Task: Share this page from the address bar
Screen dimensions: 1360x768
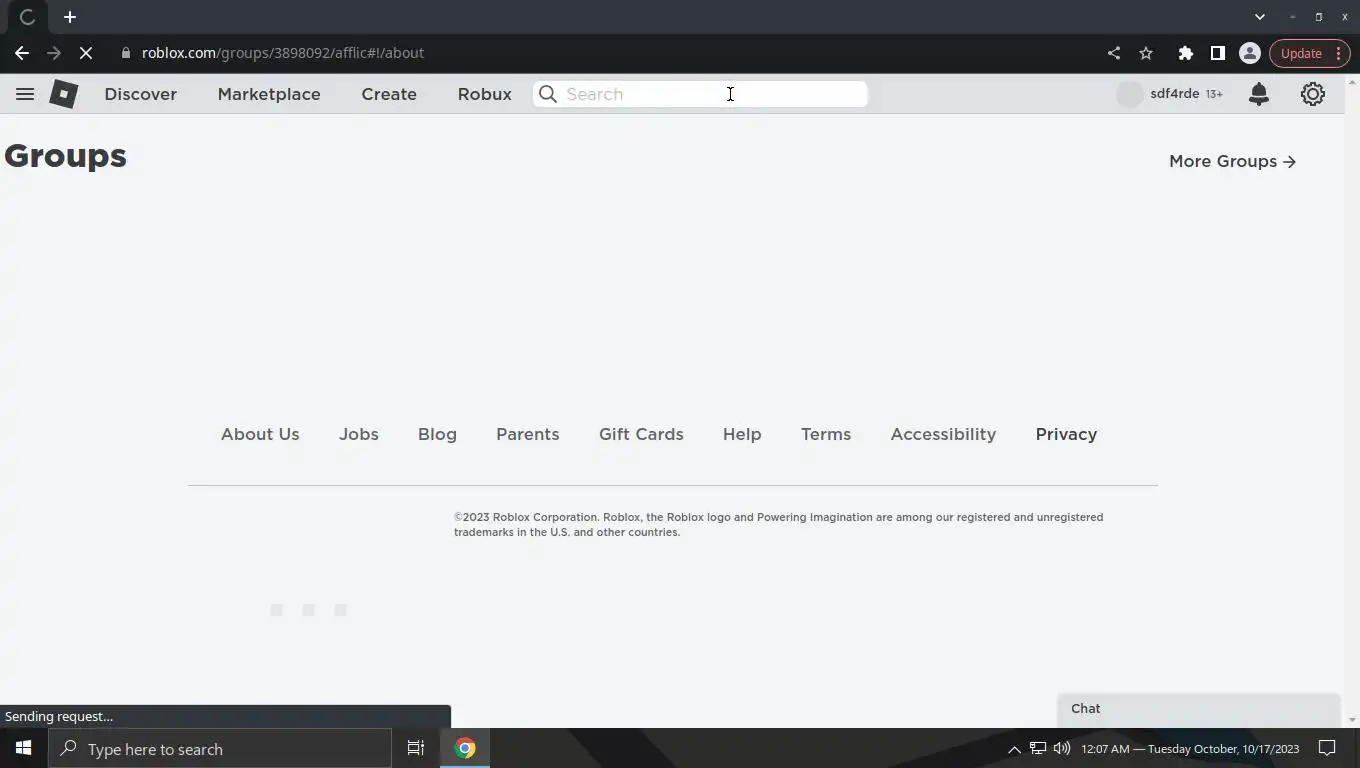Action: (x=1114, y=53)
